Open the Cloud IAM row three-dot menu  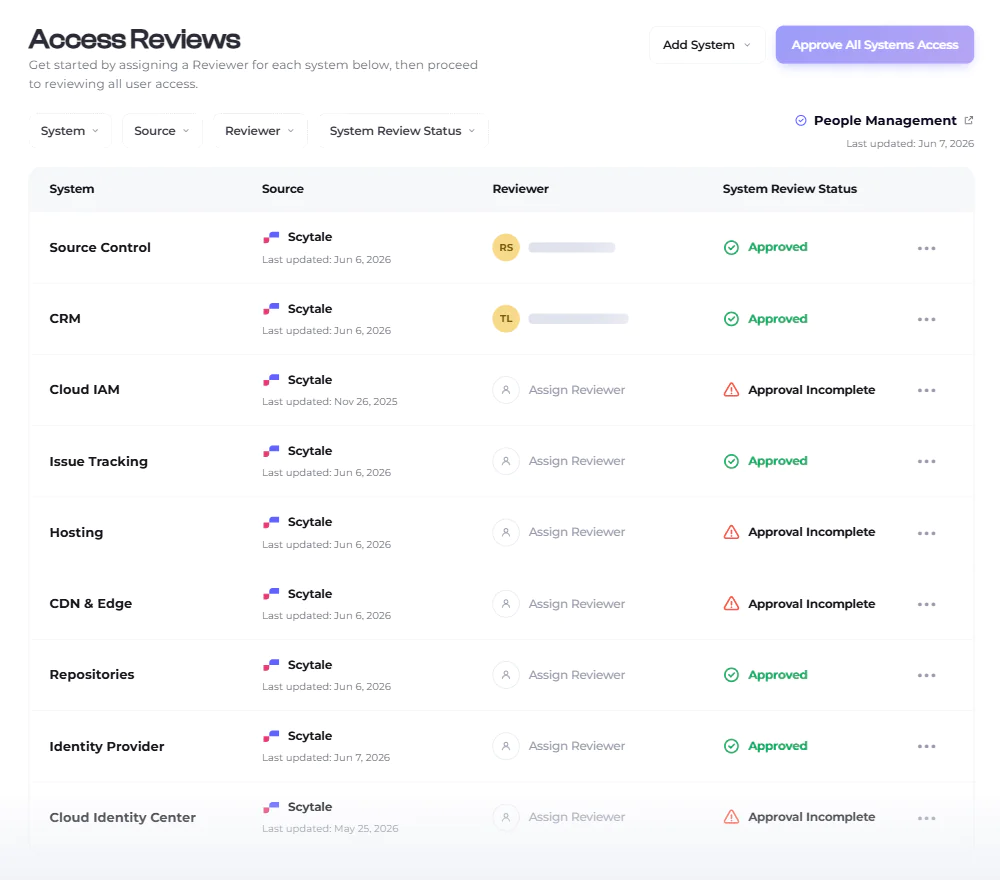click(x=926, y=390)
